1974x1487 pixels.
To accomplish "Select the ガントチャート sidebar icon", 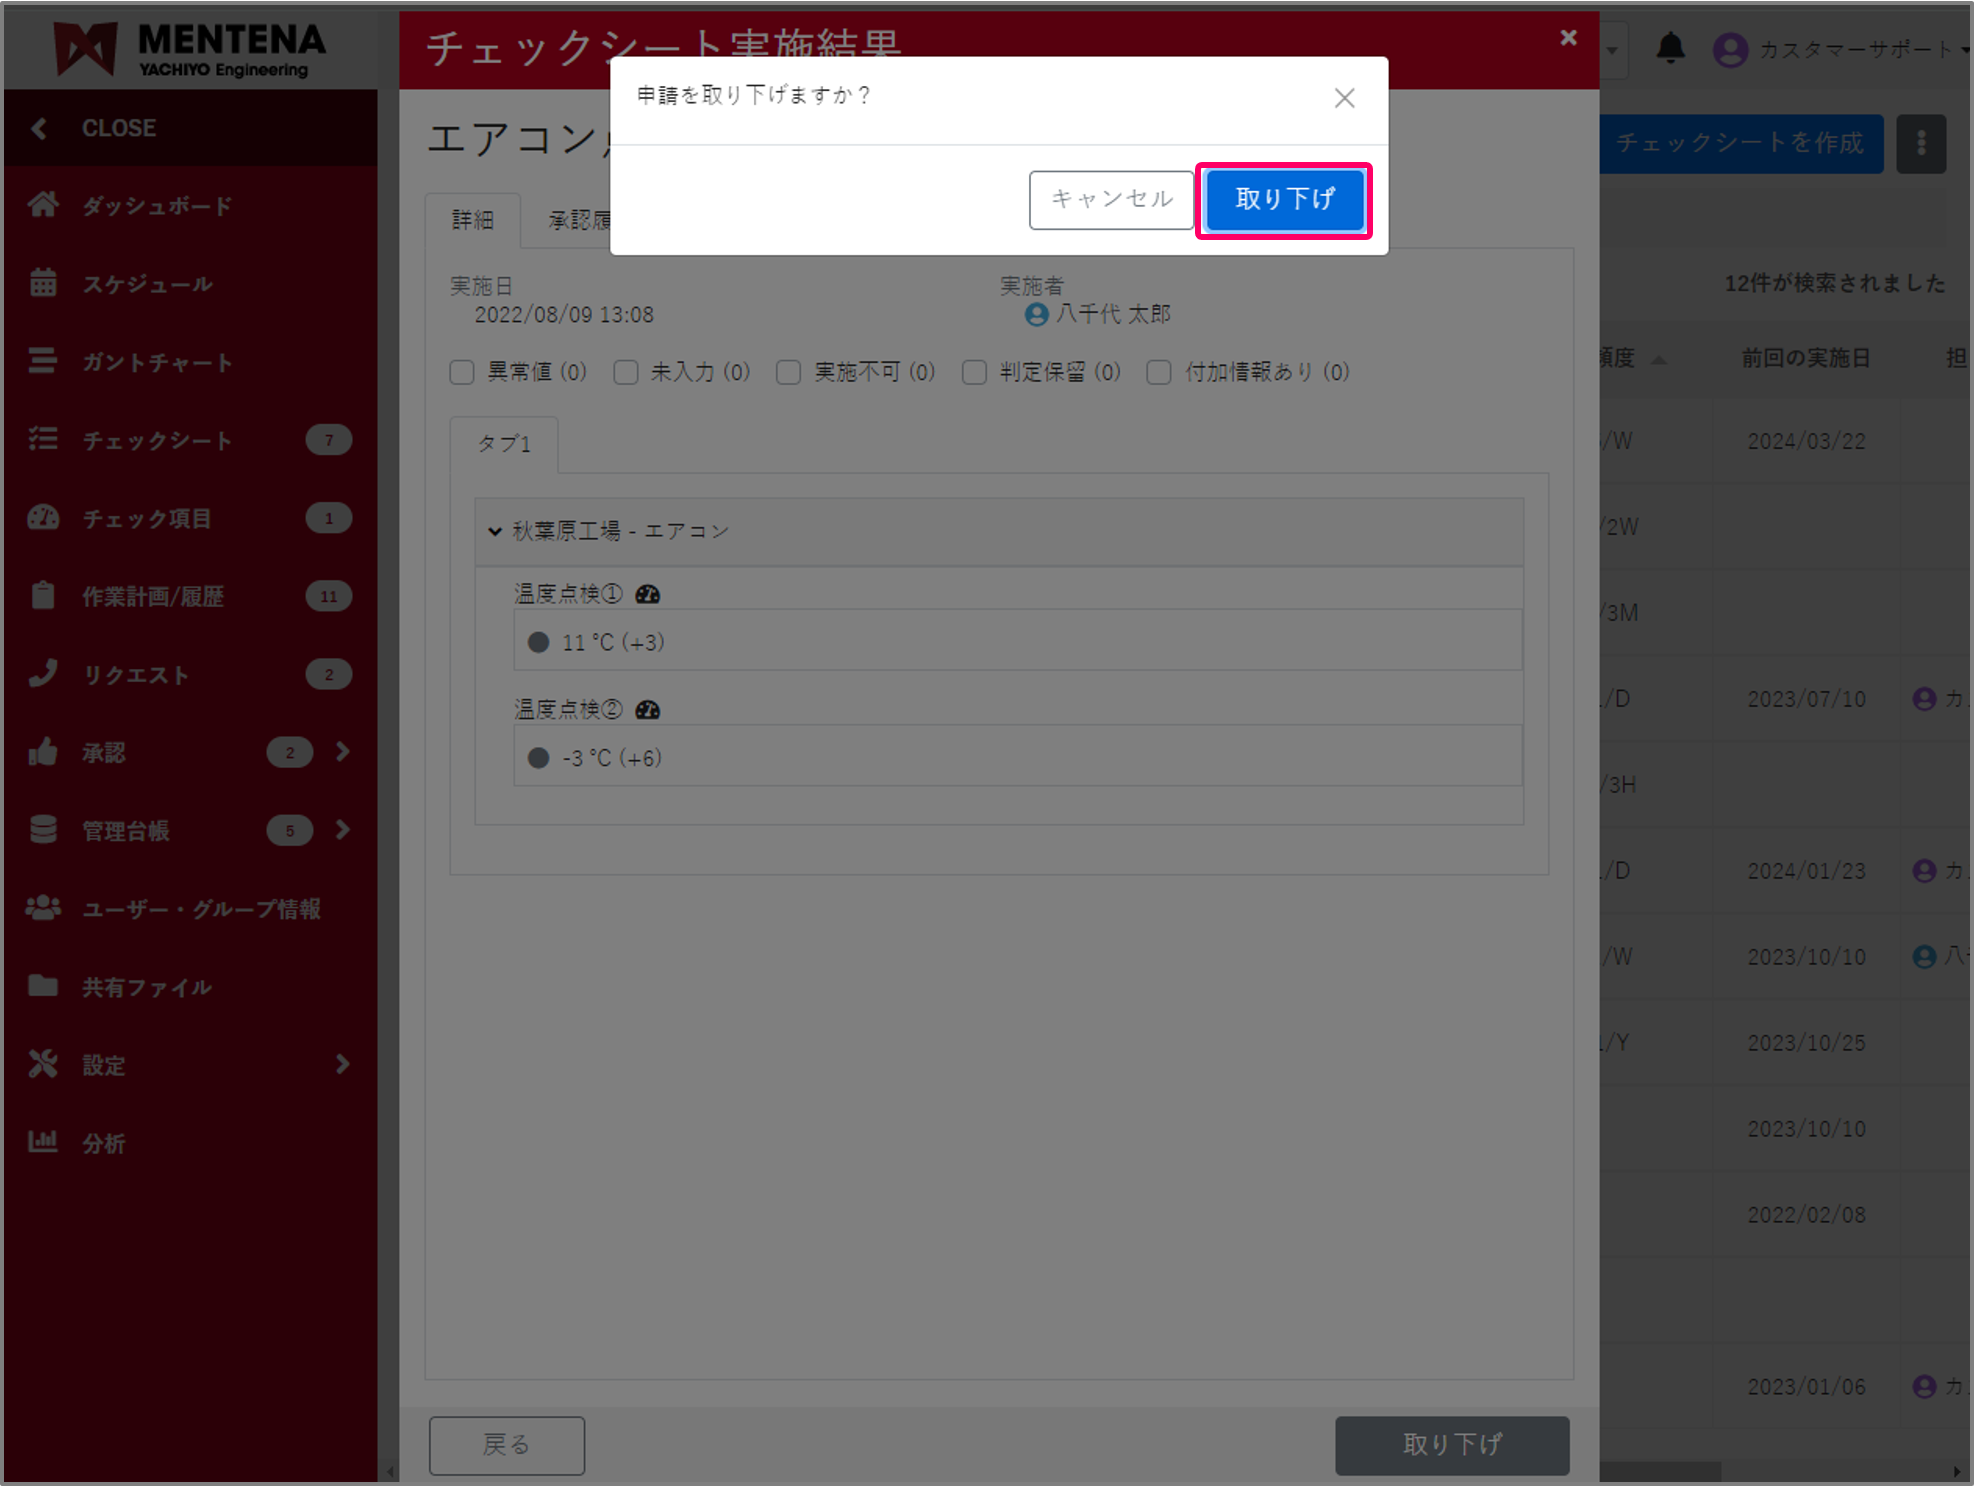I will click(x=156, y=362).
